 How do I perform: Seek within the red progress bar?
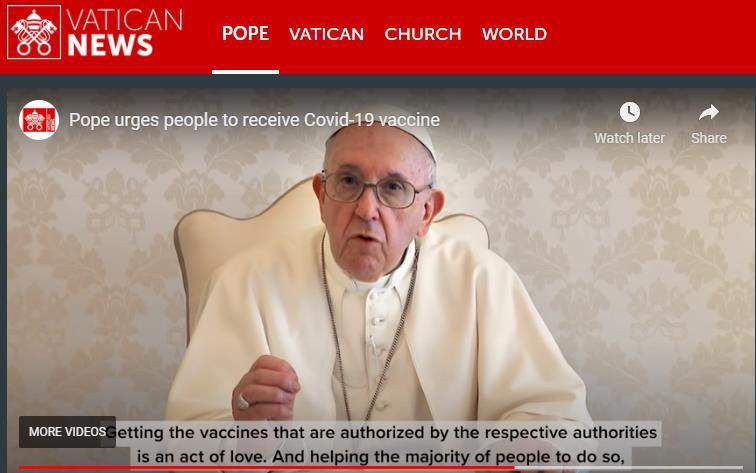267,468
